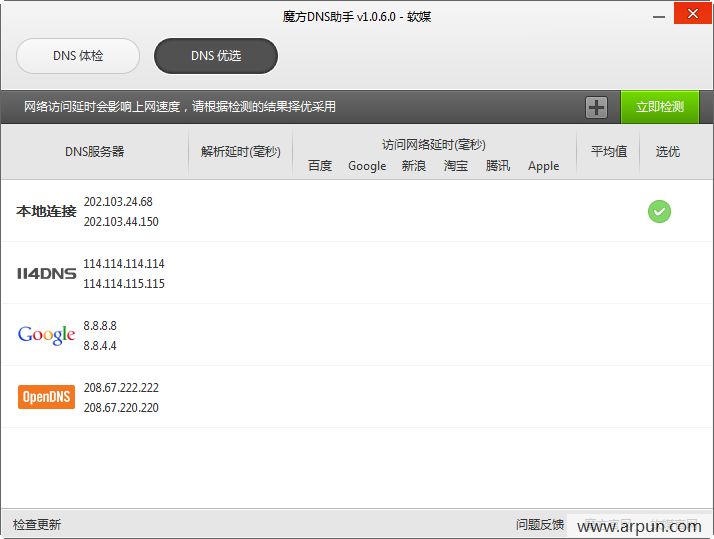Click the orange OpenDNS logo
Screen dimensions: 714x539
click(x=46, y=397)
